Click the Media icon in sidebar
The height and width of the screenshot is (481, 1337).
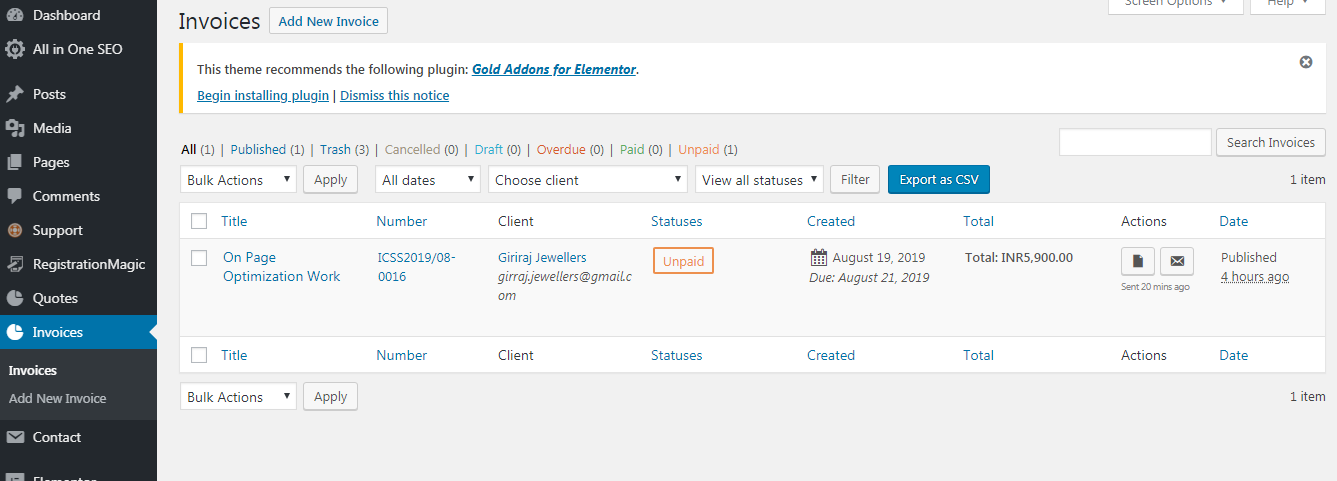[15, 128]
